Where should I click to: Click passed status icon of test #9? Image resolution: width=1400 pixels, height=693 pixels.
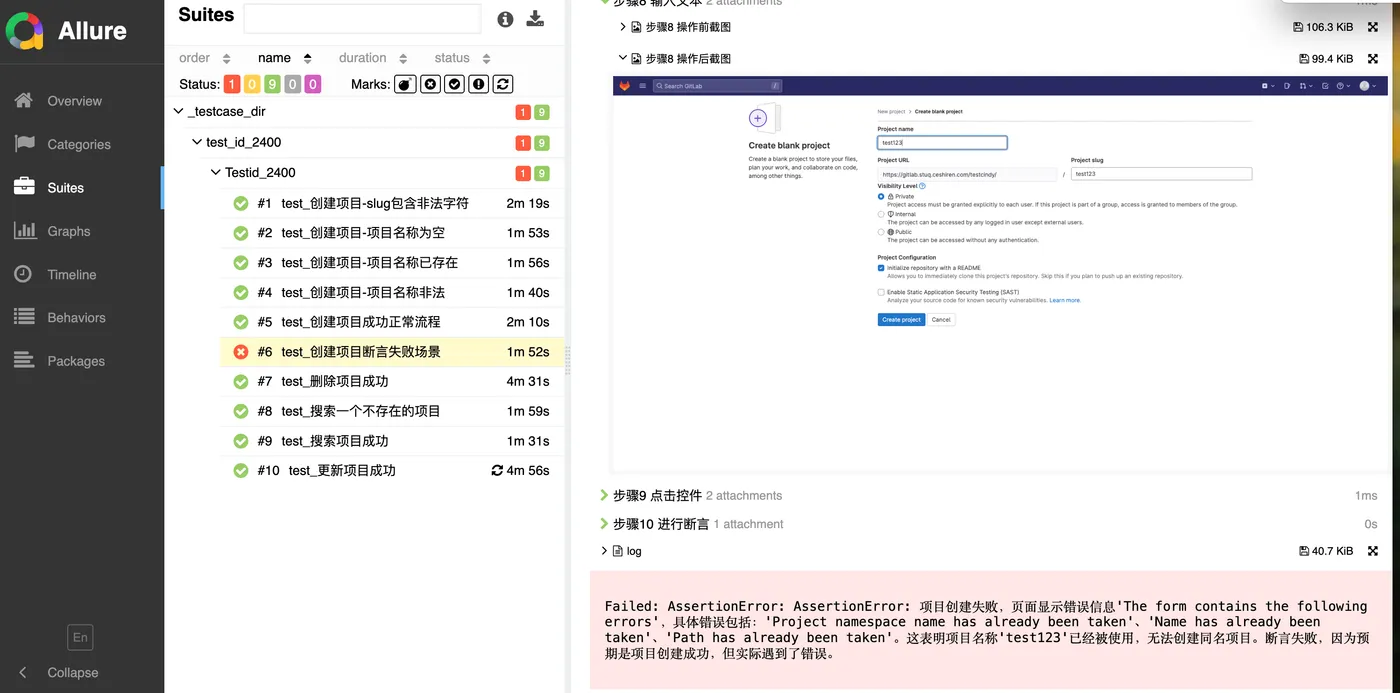pyautogui.click(x=241, y=441)
